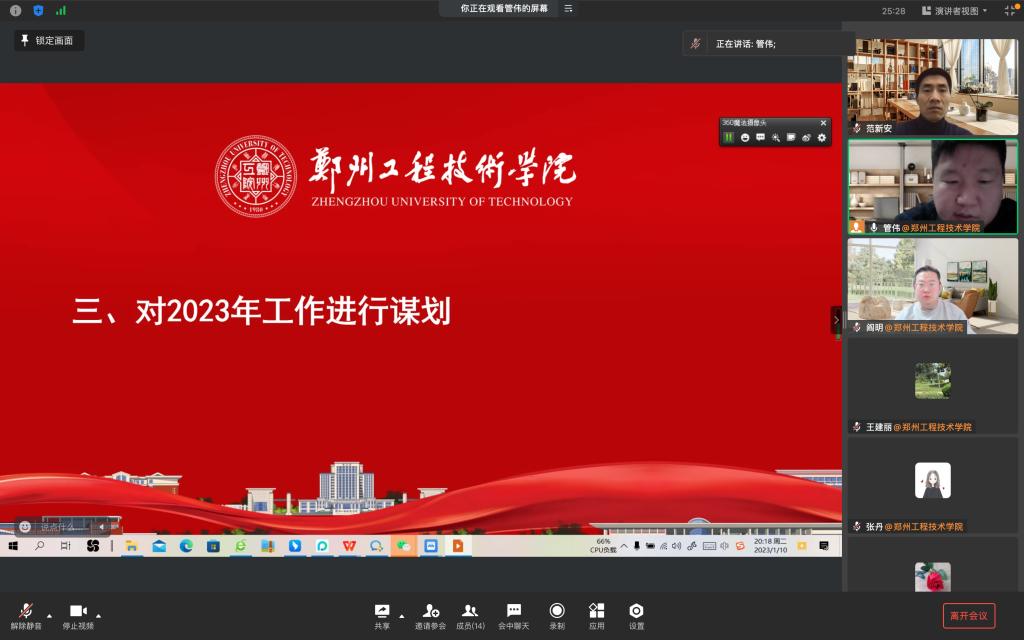Open green 360 browser icon in shared taskbar
The width and height of the screenshot is (1024, 640).
[240, 546]
